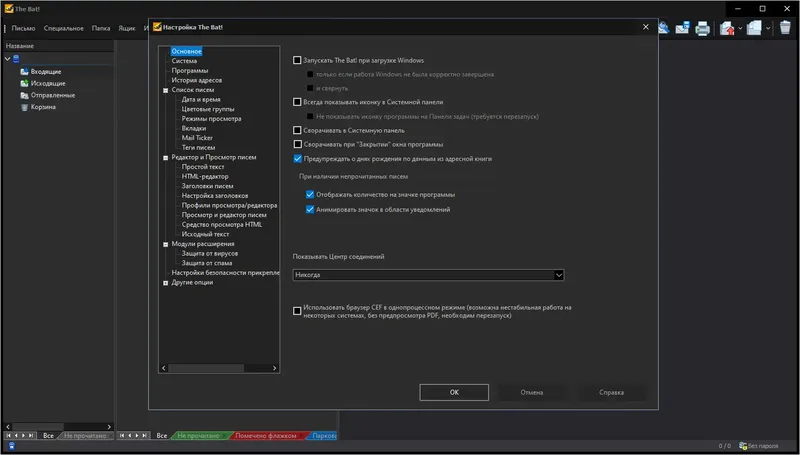Click the settings tree horizontal scrollbar thumb
The height and width of the screenshot is (455, 800).
(x=206, y=368)
